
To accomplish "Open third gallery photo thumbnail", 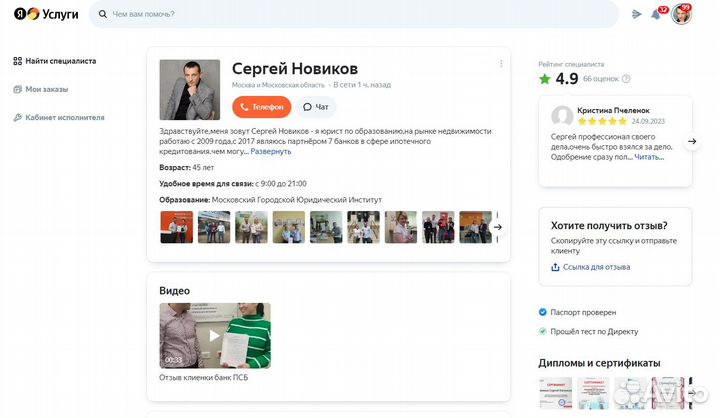I will click(251, 227).
